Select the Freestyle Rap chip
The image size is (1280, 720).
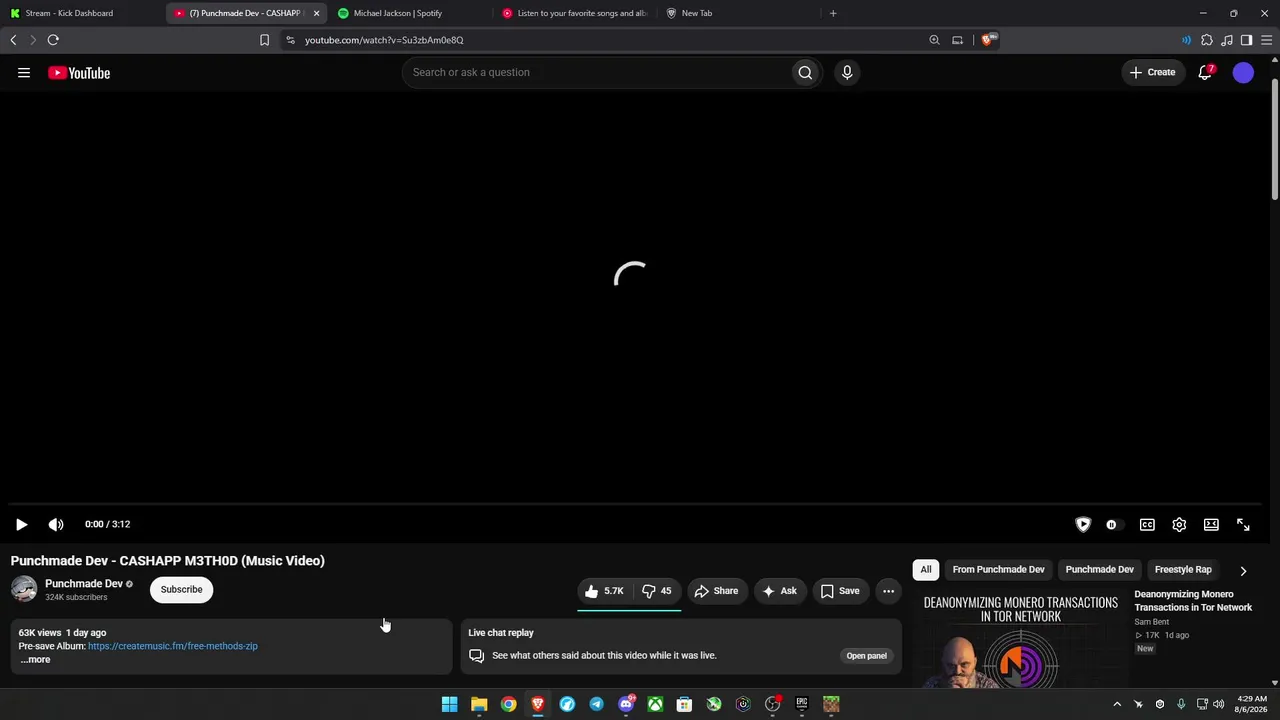pos(1183,570)
